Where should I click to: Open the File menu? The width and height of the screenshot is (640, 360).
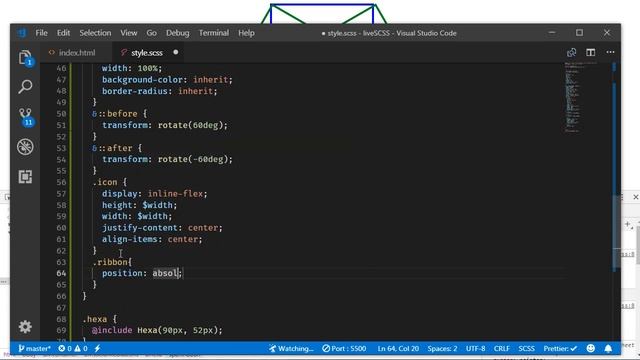click(41, 33)
